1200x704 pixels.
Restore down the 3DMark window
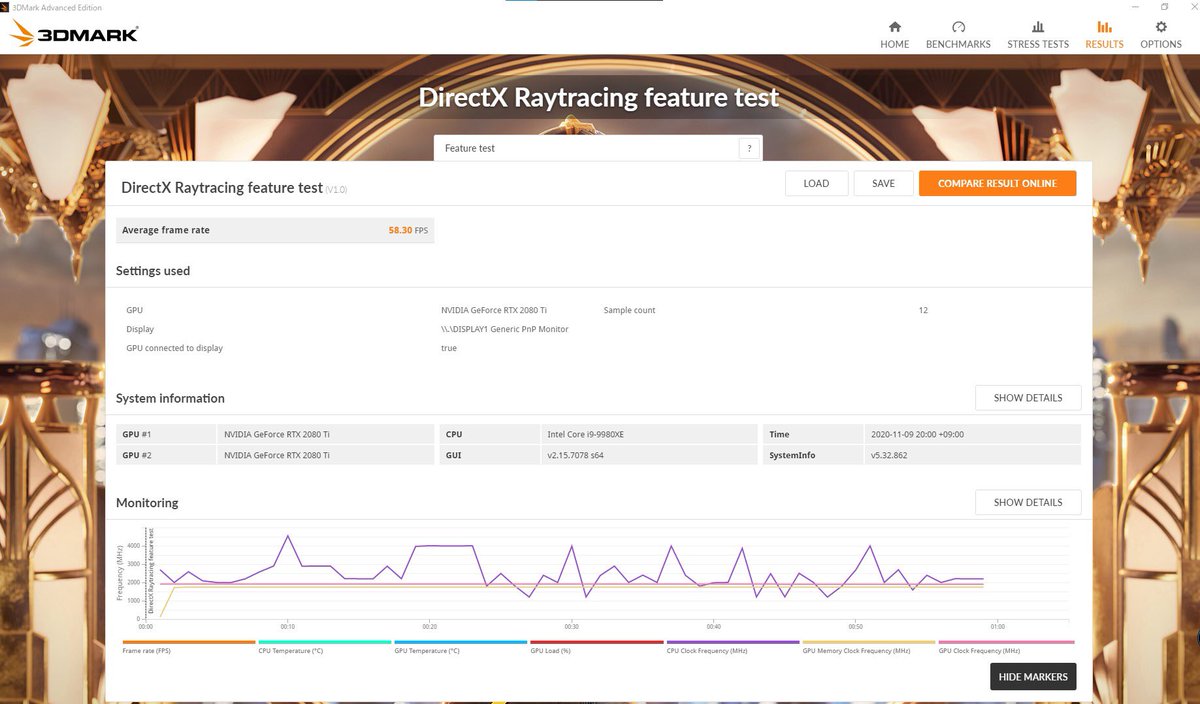[x=1164, y=6]
